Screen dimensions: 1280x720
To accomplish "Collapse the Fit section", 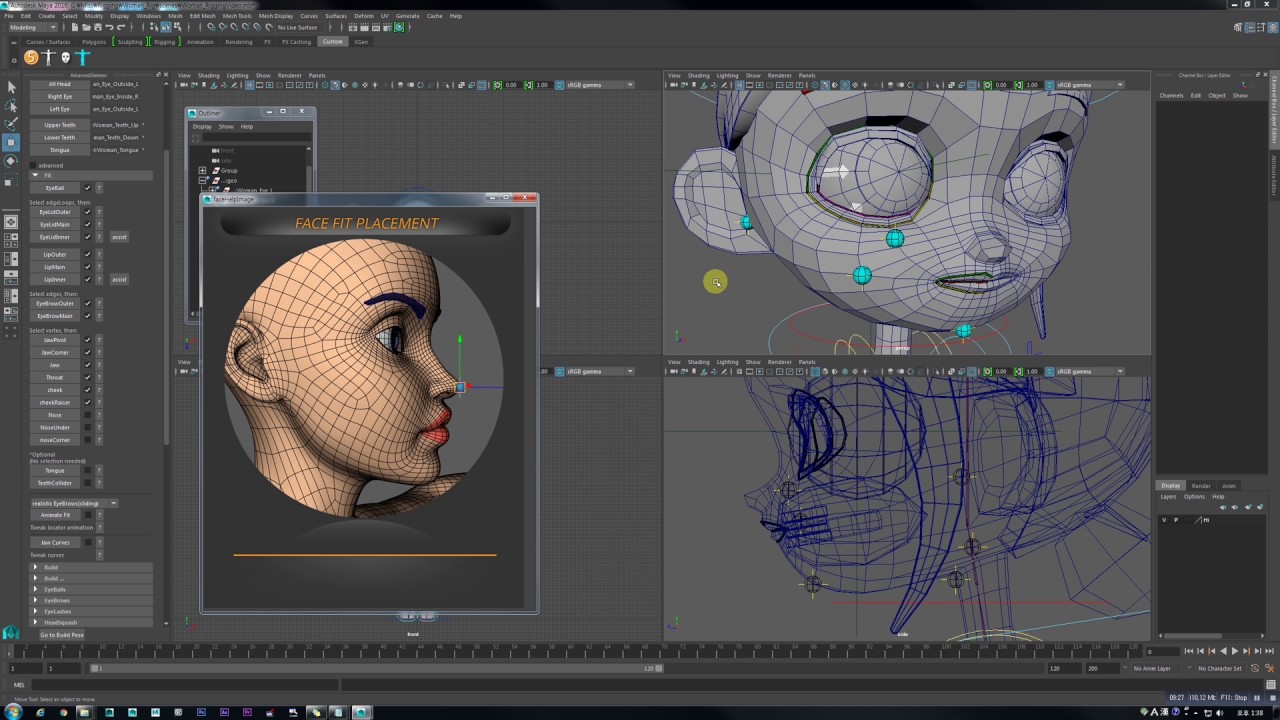I will pos(36,175).
